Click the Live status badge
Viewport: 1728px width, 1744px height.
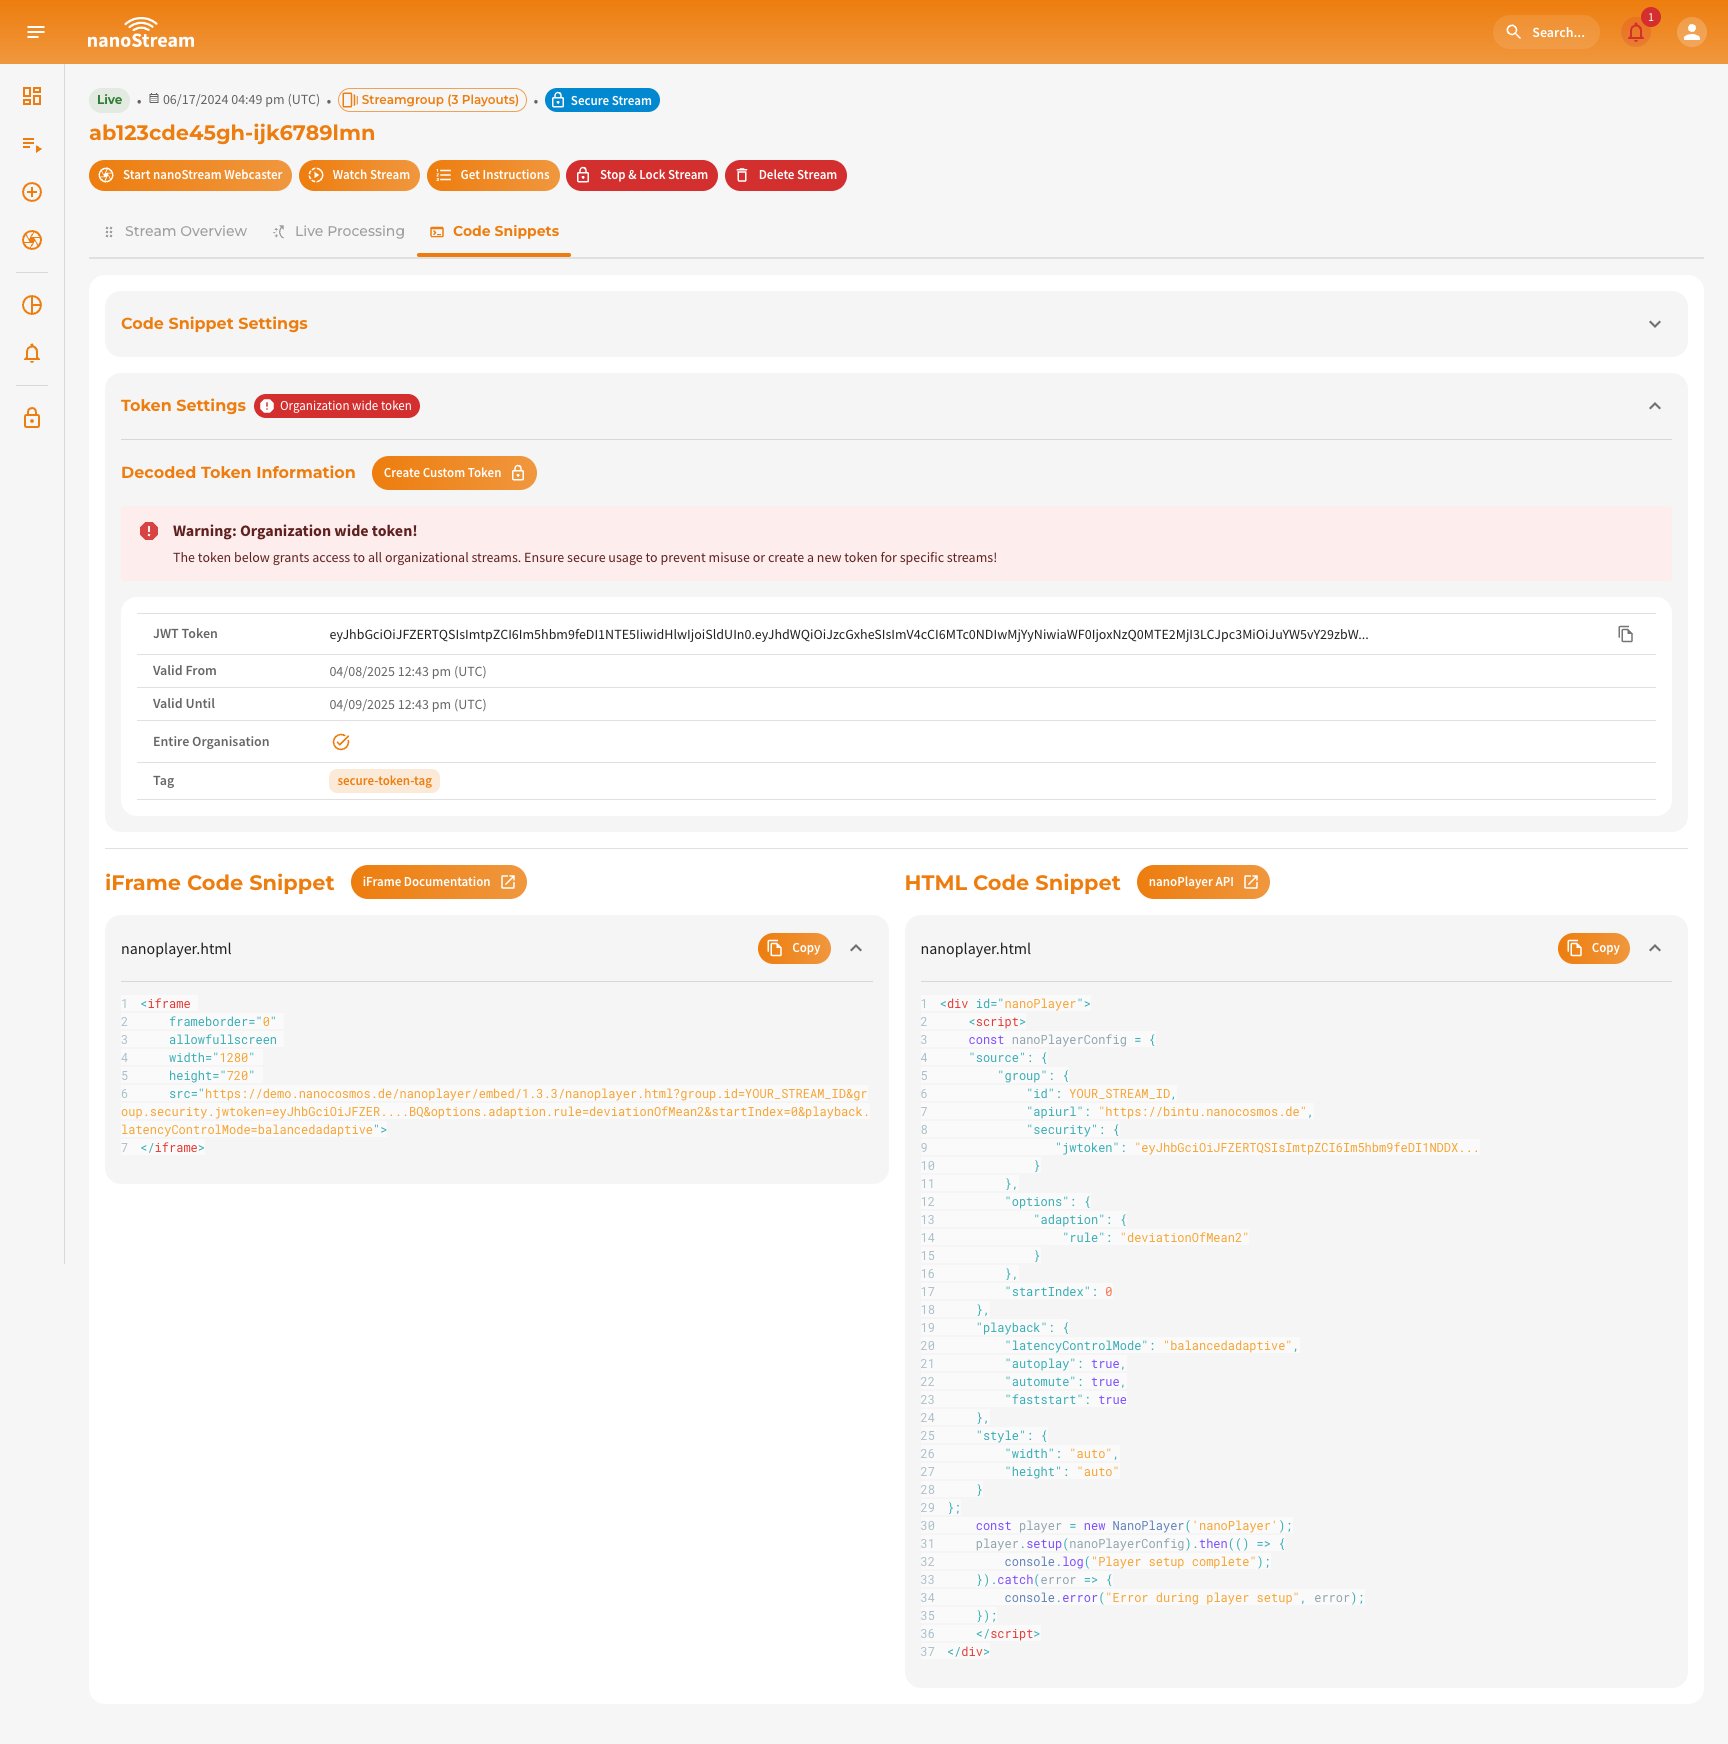coord(109,100)
